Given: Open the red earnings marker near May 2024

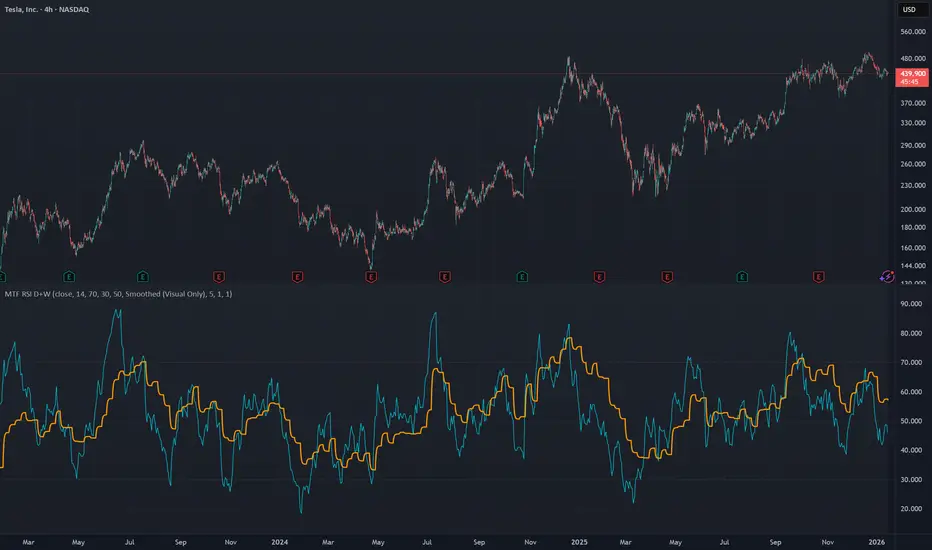Looking at the screenshot, I should tap(371, 276).
